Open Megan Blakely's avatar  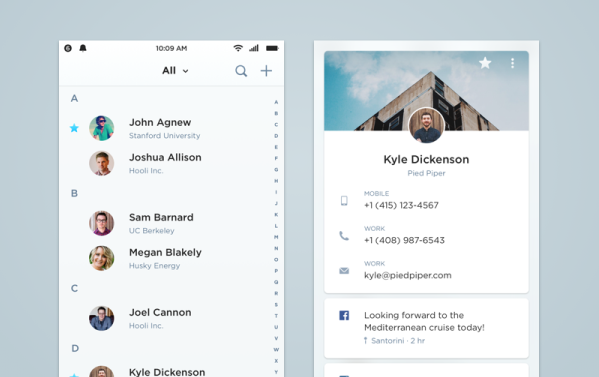tap(102, 258)
